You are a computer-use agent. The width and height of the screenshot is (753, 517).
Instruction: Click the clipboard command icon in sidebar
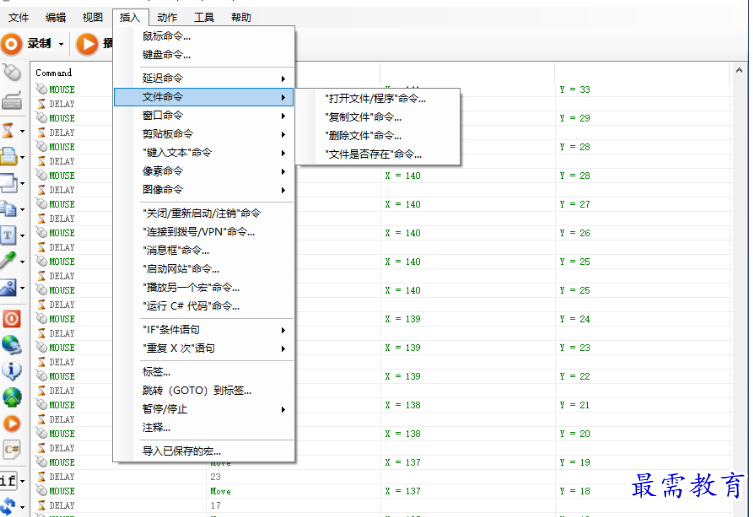click(x=8, y=209)
